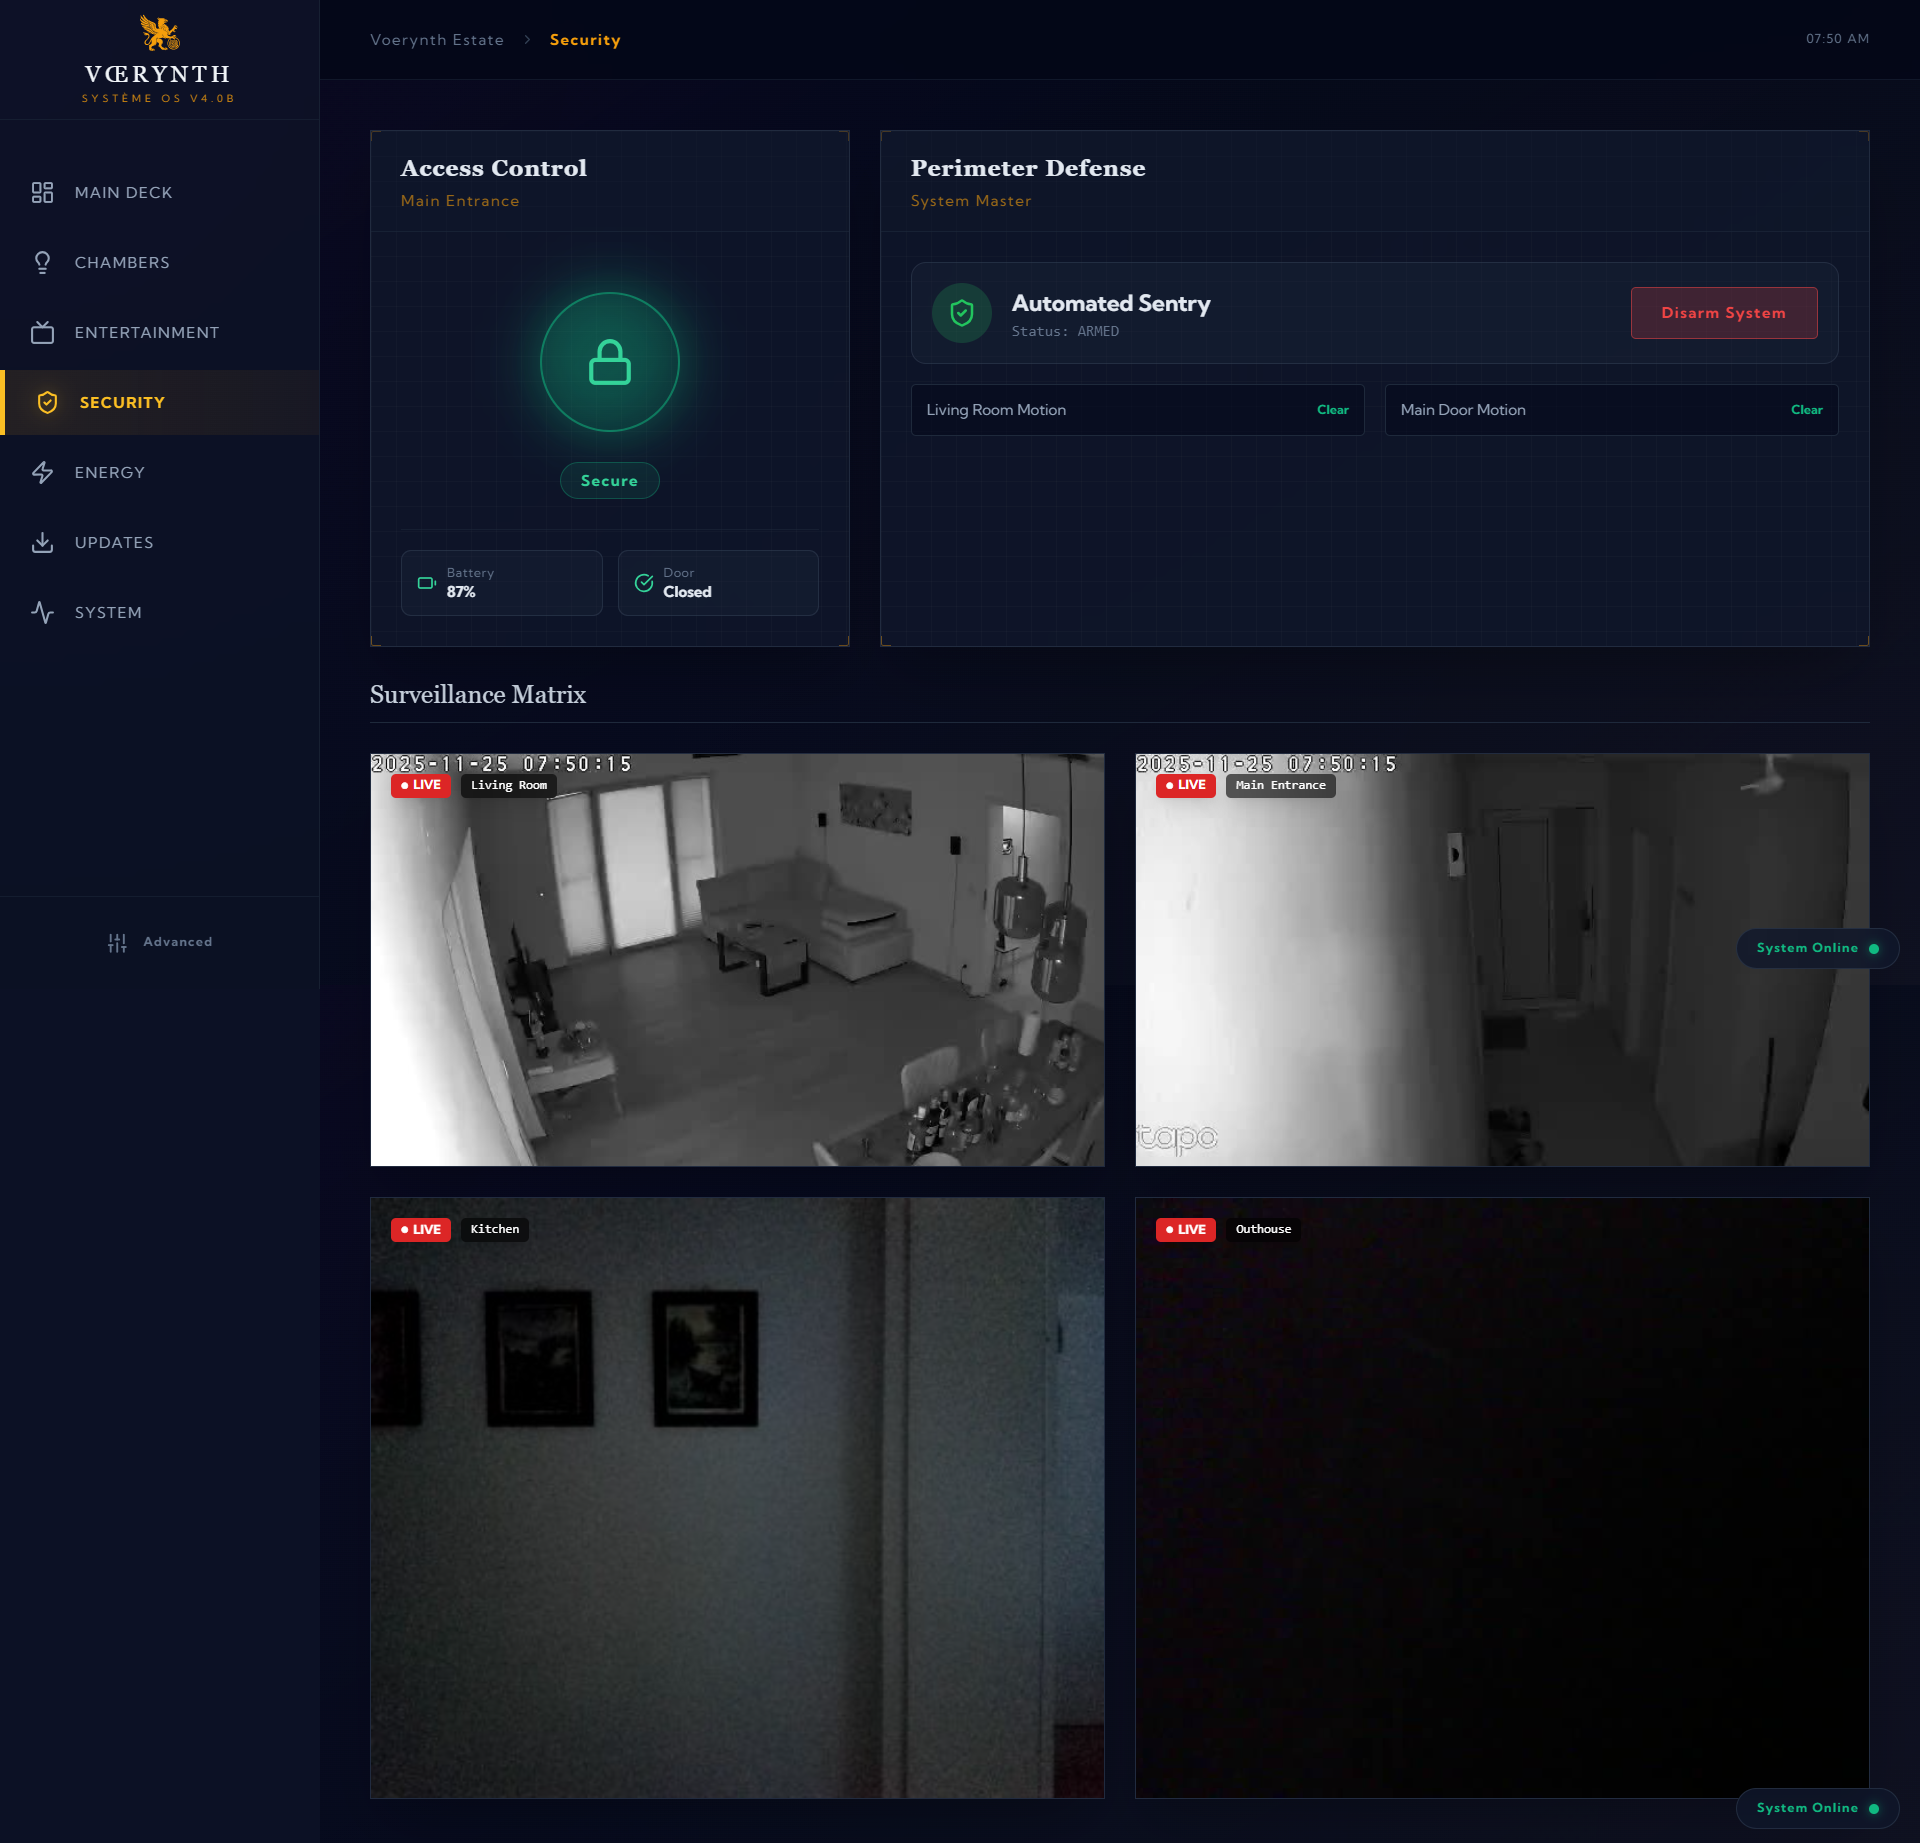
Task: Click the System activity pulse icon
Action: (42, 612)
